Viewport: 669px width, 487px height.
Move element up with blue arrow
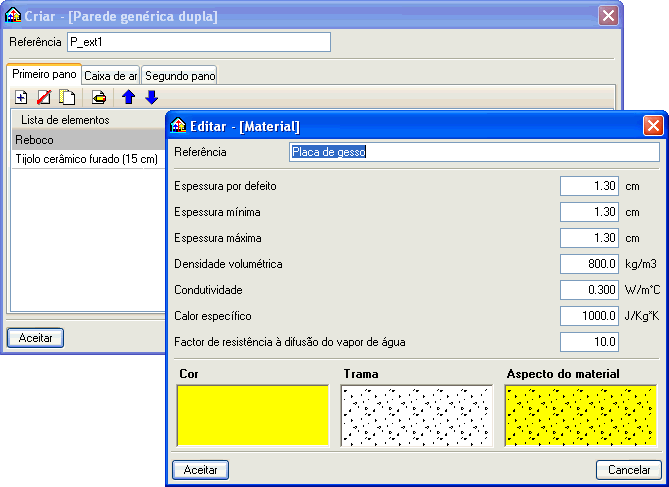pyautogui.click(x=128, y=97)
